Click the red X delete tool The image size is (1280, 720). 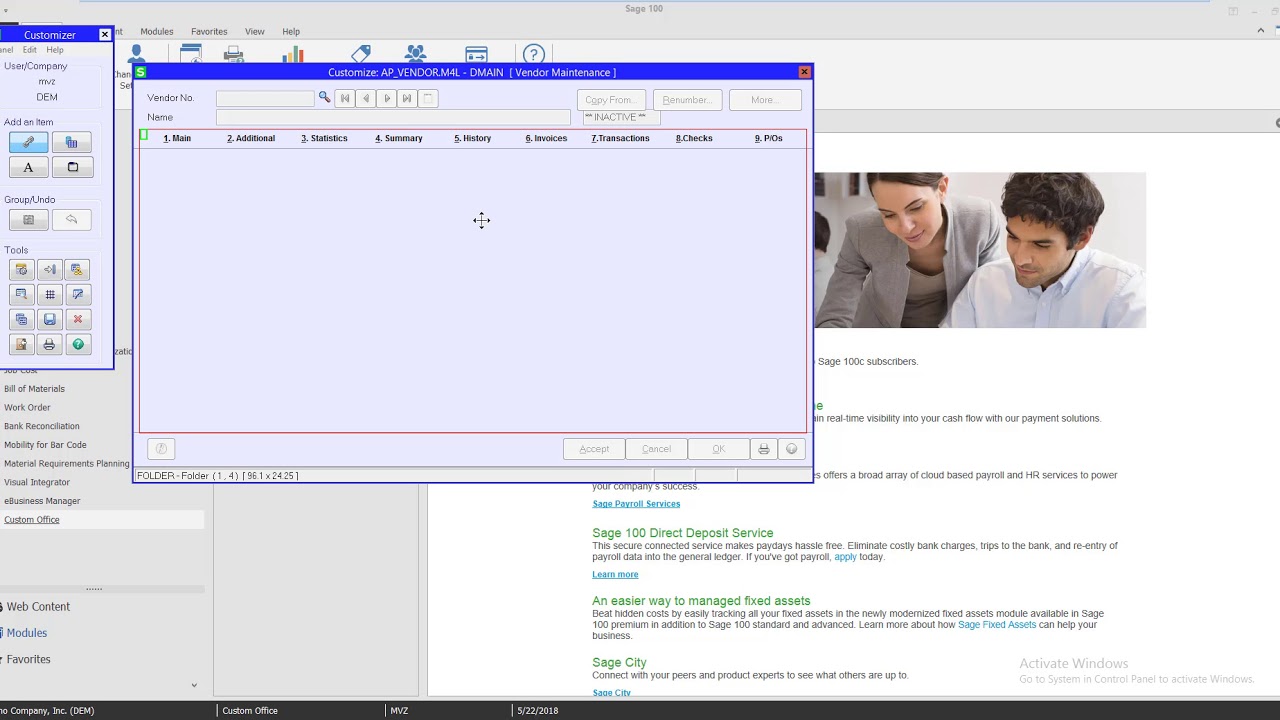tap(78, 320)
